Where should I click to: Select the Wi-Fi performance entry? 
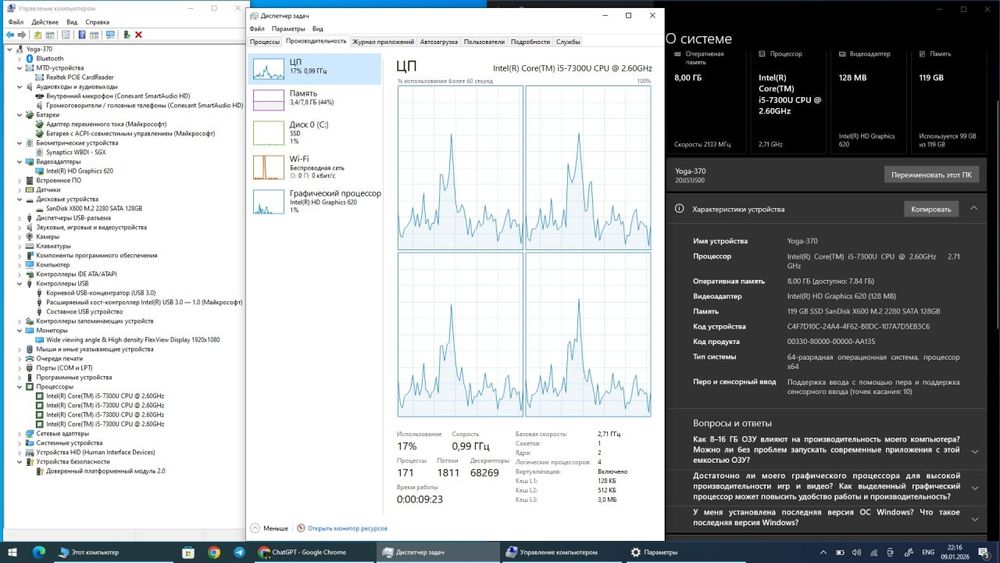coord(315,166)
